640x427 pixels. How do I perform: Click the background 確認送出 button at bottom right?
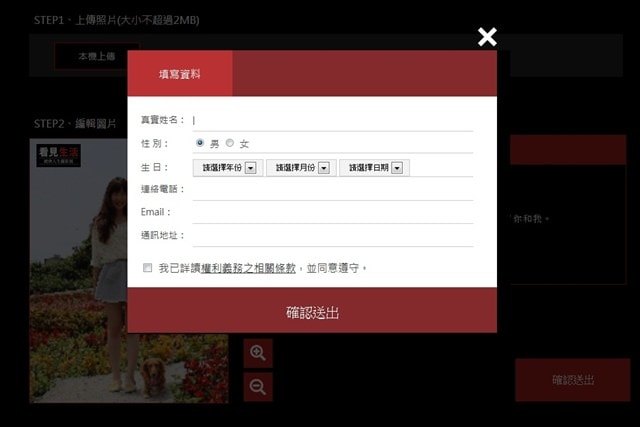pyautogui.click(x=573, y=380)
